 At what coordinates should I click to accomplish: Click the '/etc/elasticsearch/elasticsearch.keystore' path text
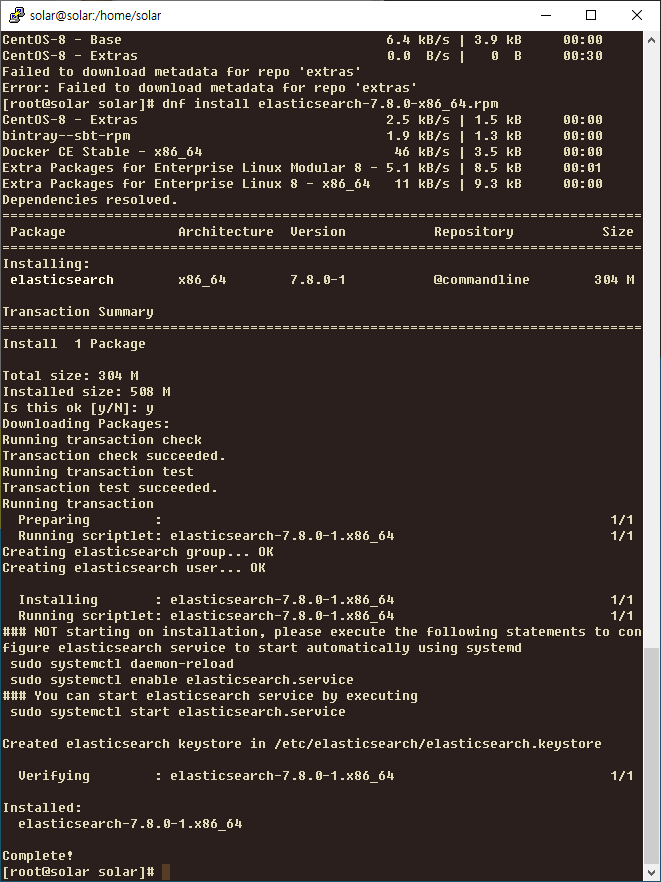438,744
